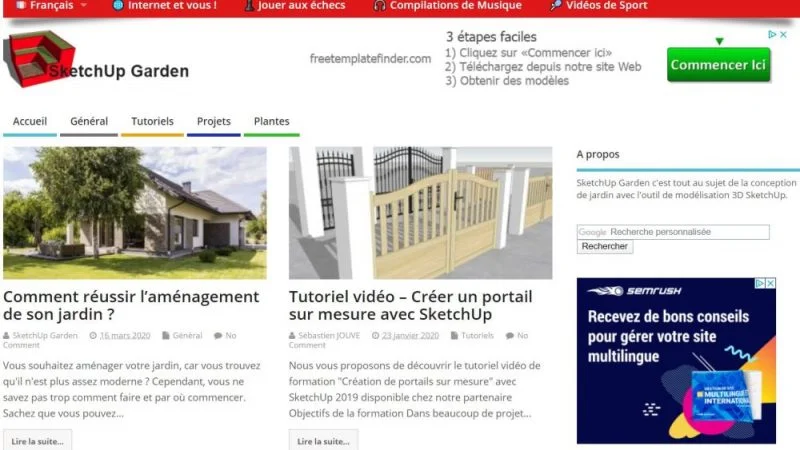Open the wooden gate portail thumbnail
The width and height of the screenshot is (800, 450).
click(420, 213)
